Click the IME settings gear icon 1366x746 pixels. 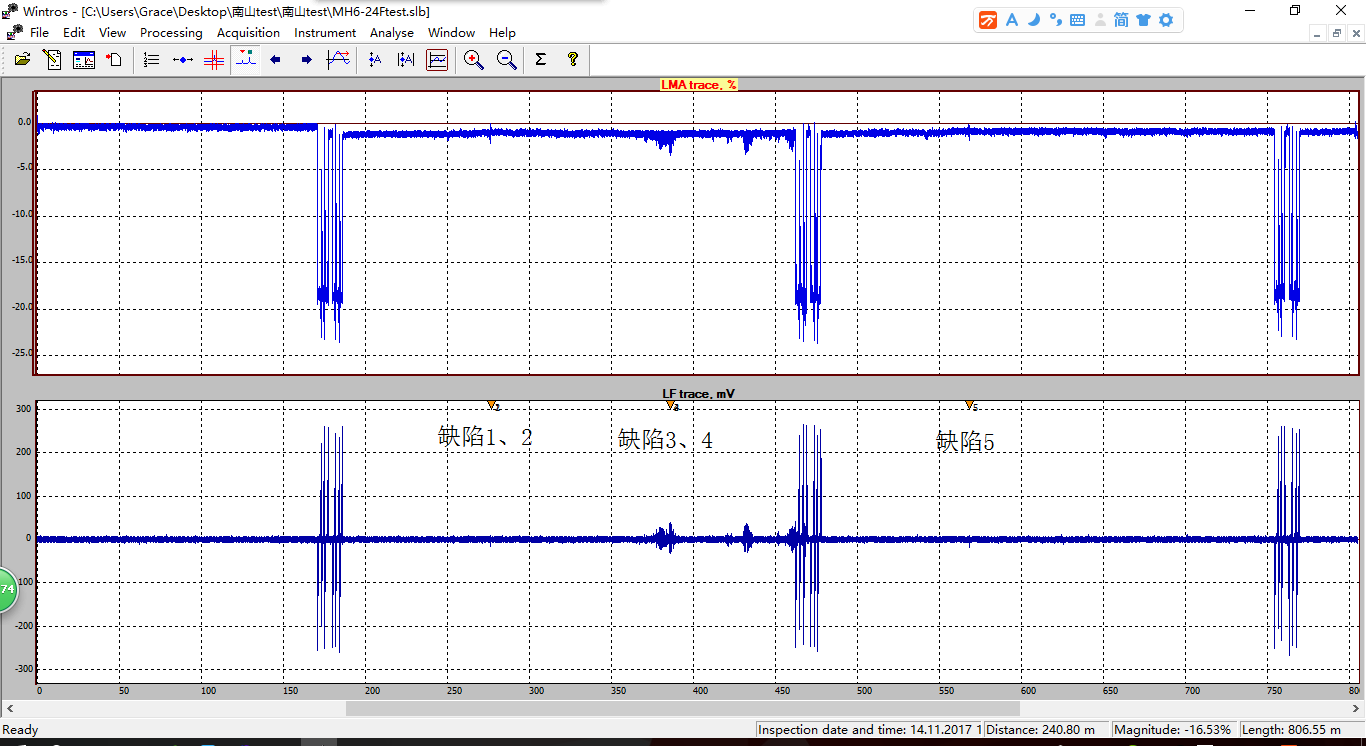tap(1165, 20)
